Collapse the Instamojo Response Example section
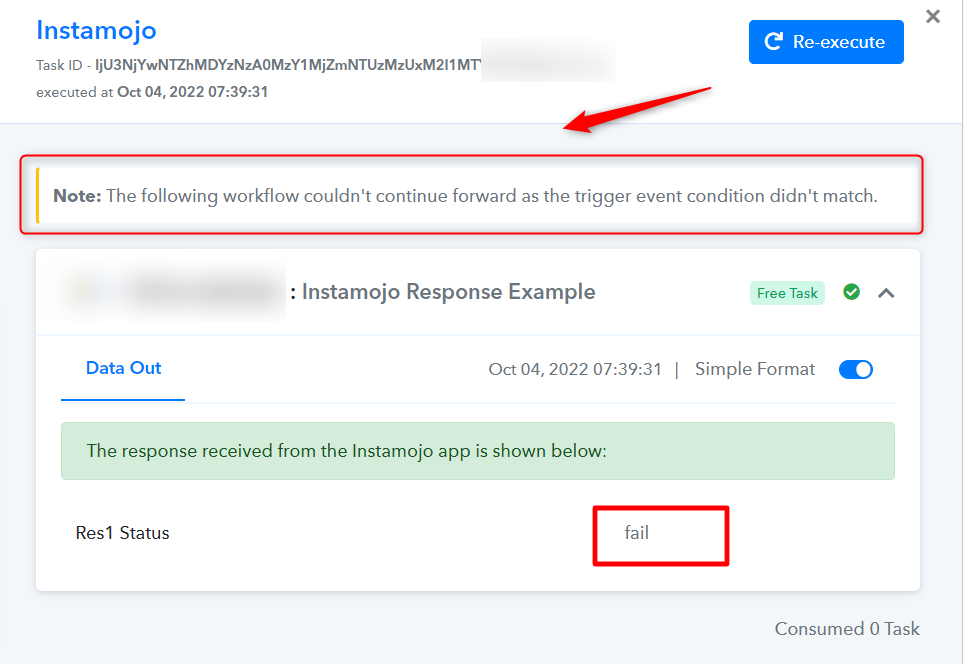The height and width of the screenshot is (664, 964). coord(886,293)
